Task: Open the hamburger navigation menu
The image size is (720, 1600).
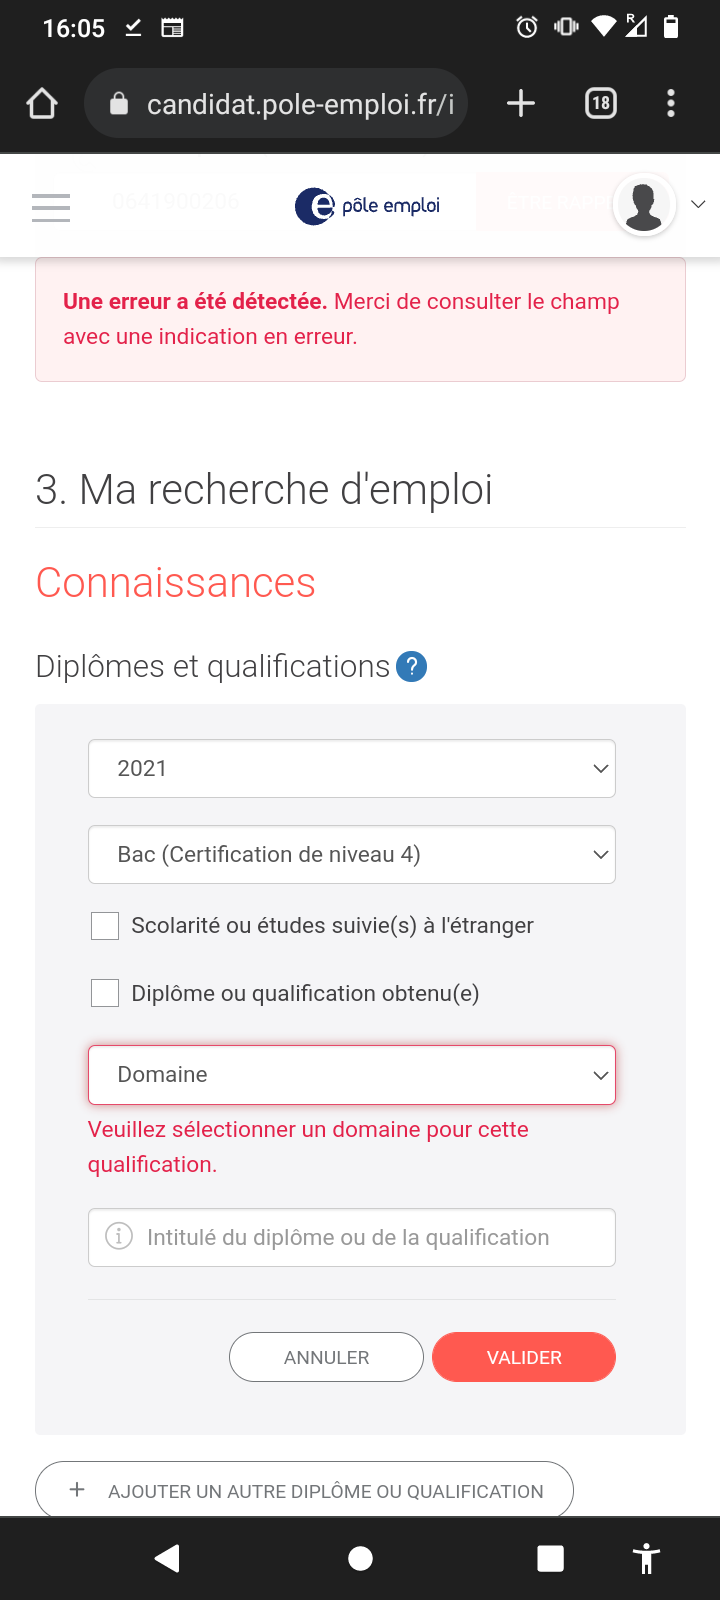Action: pos(51,207)
